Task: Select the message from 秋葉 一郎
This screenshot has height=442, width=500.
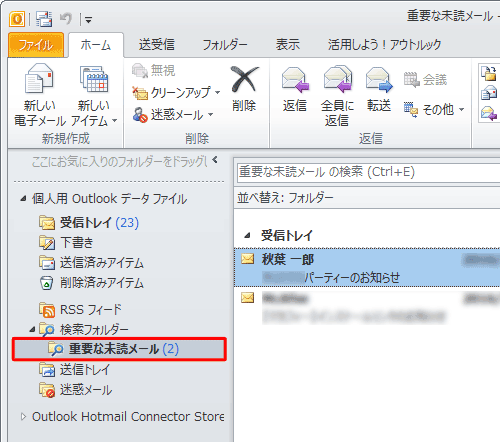Action: pyautogui.click(x=367, y=268)
